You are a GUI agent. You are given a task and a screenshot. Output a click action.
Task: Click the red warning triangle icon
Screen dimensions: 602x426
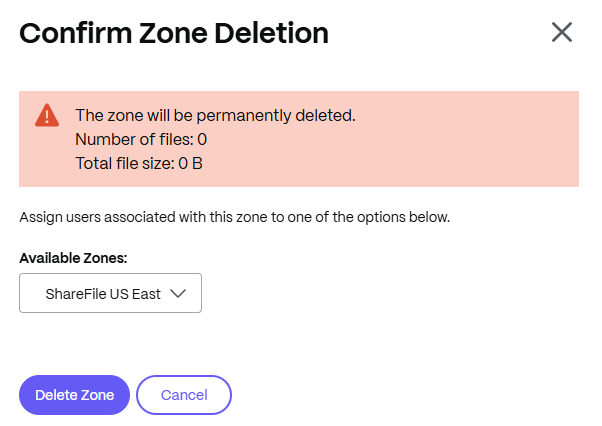47,115
